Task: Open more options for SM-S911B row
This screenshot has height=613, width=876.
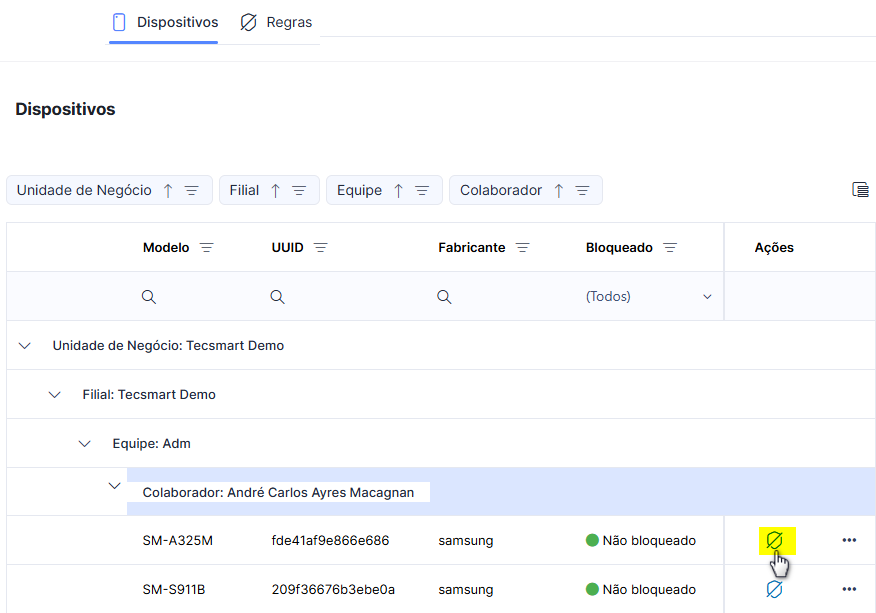Action: point(849,590)
